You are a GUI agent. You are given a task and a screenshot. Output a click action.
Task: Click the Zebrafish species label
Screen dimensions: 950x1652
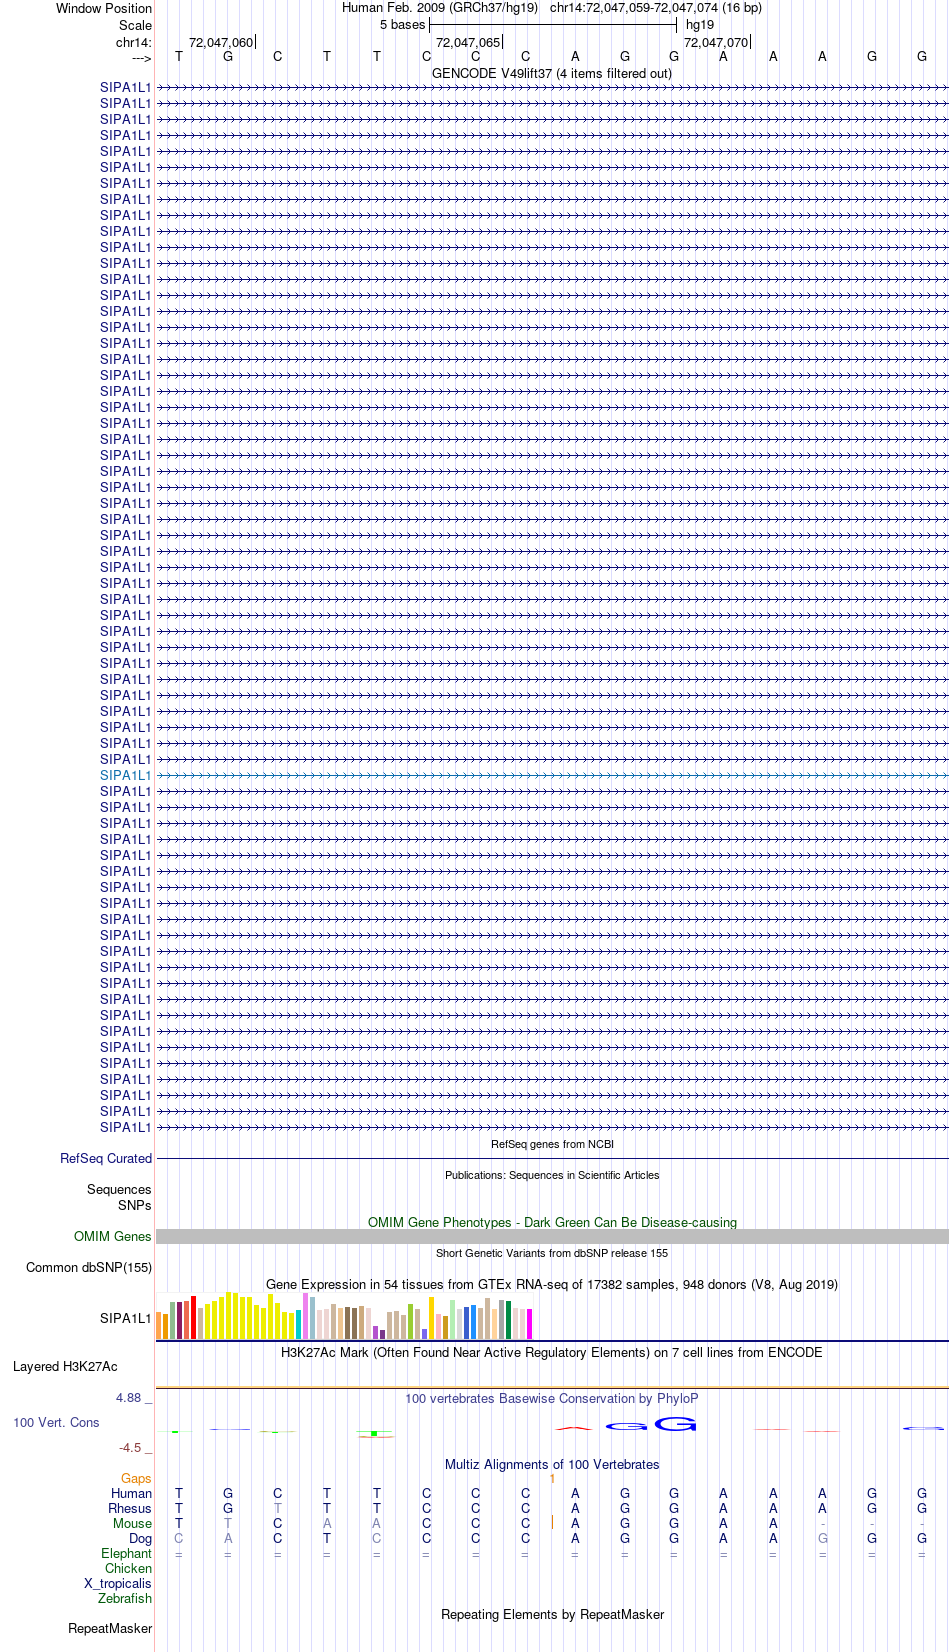pos(125,1598)
